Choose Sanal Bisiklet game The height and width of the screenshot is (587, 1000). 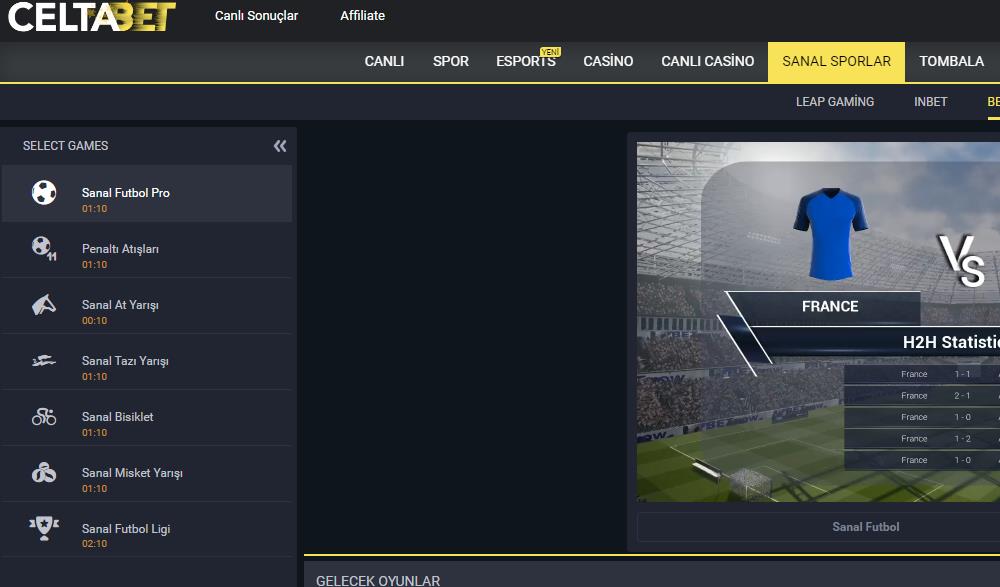pos(147,418)
